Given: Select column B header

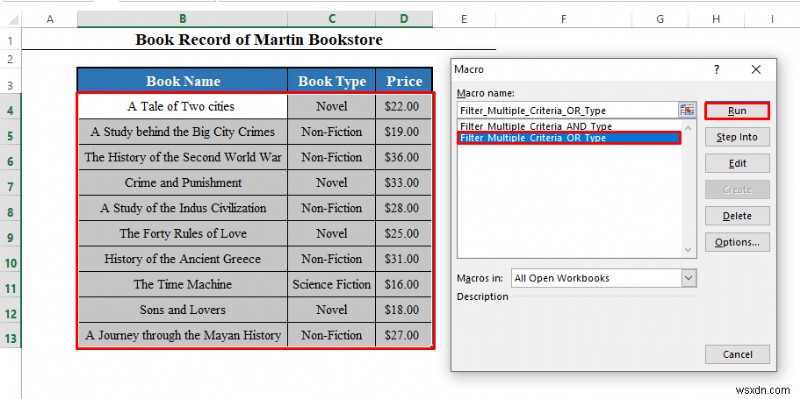Looking at the screenshot, I should tap(182, 19).
